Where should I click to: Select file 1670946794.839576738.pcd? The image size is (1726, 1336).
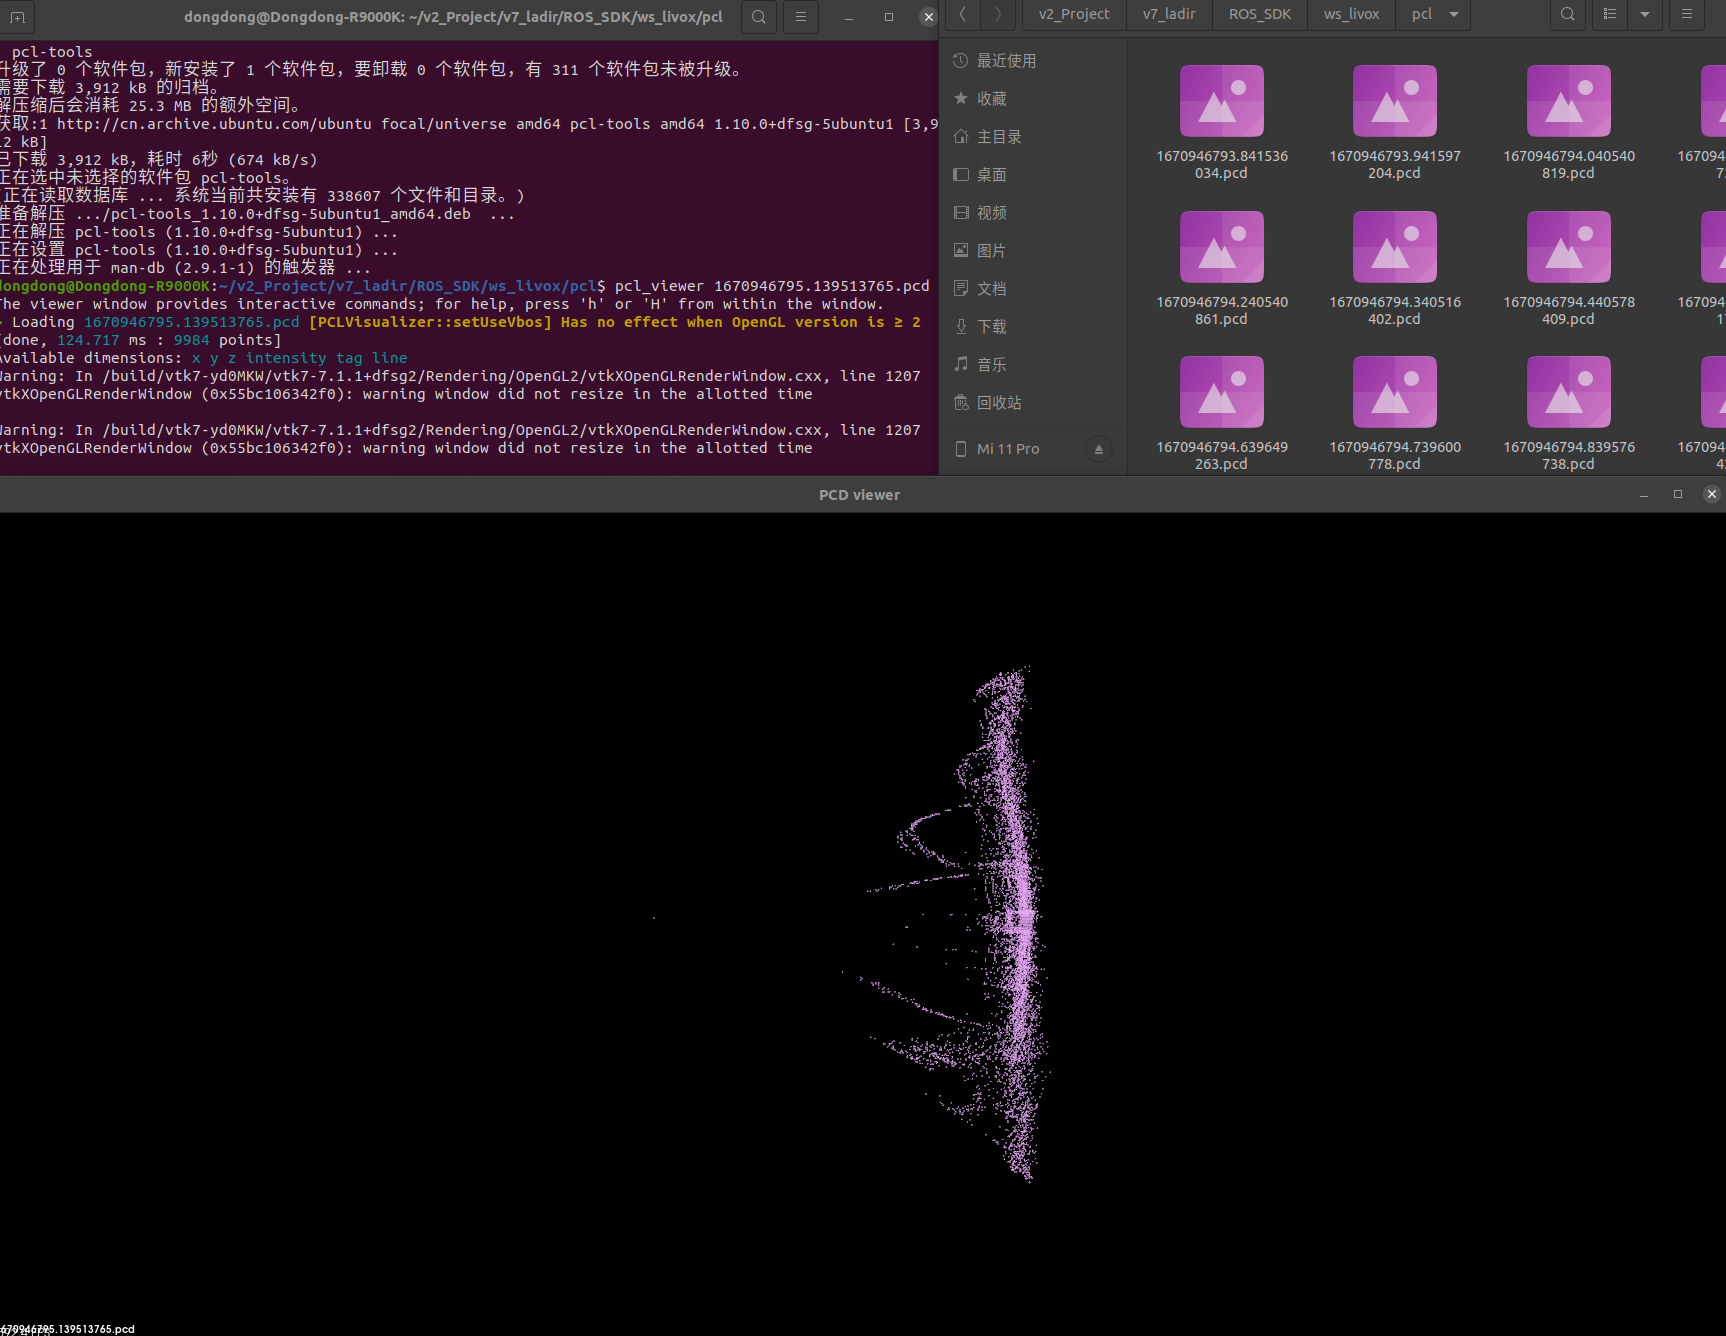(x=1569, y=412)
